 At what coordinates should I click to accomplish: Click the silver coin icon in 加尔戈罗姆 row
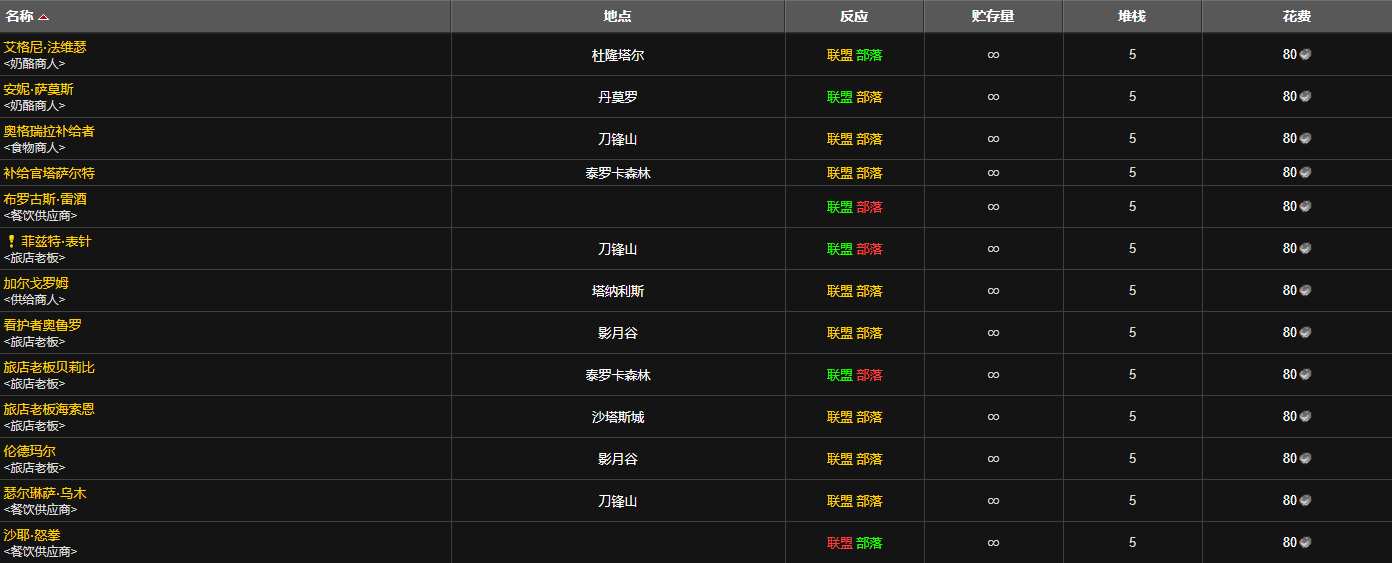click(1305, 291)
